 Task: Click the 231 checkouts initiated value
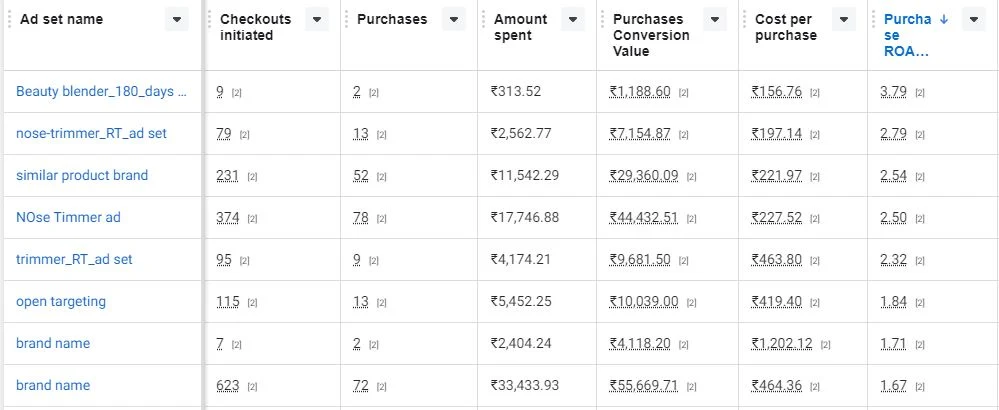click(227, 175)
